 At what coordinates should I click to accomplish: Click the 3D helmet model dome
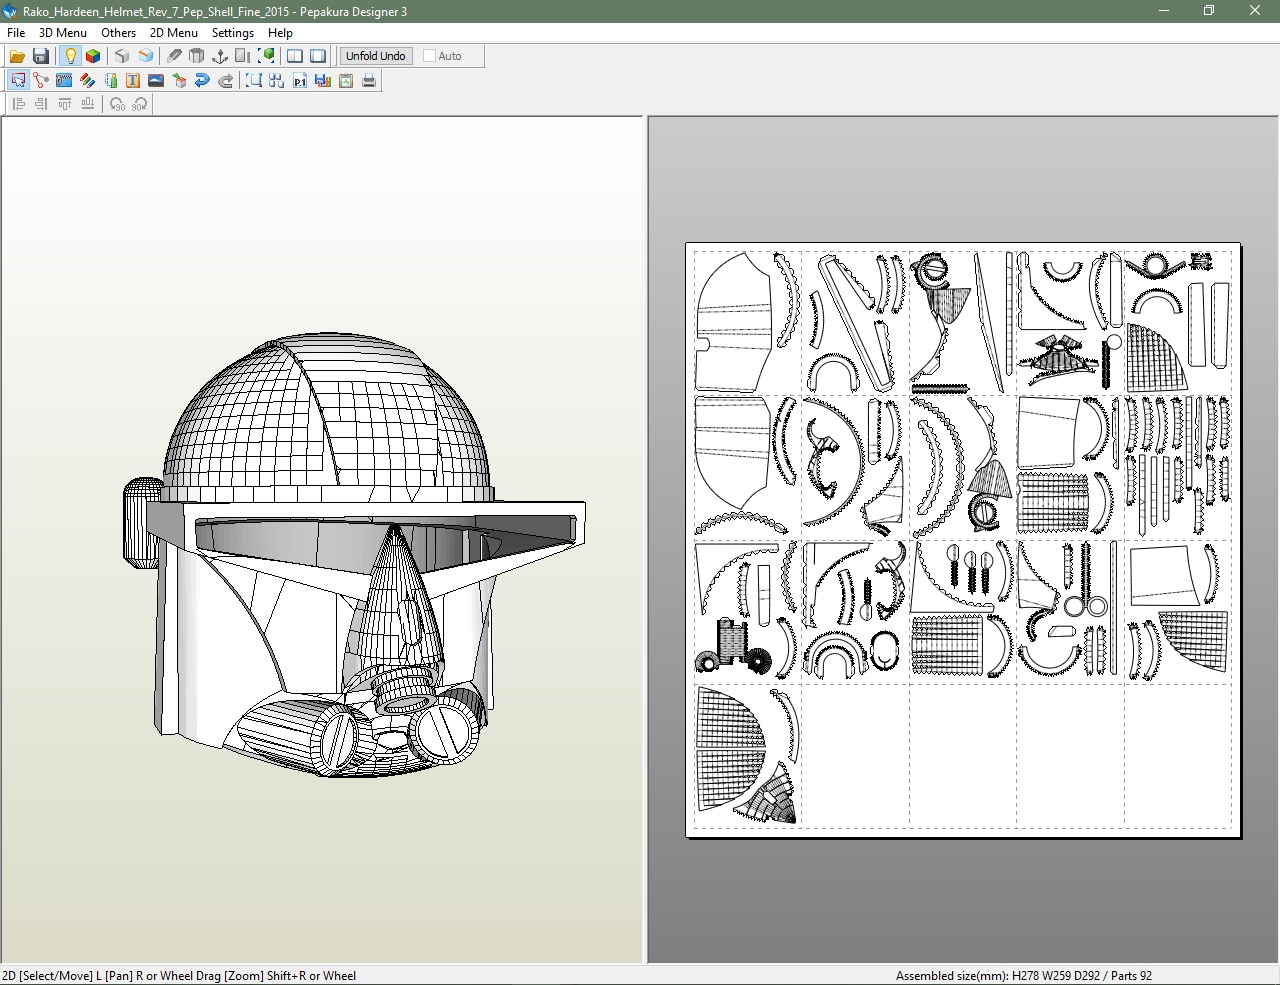tap(328, 418)
